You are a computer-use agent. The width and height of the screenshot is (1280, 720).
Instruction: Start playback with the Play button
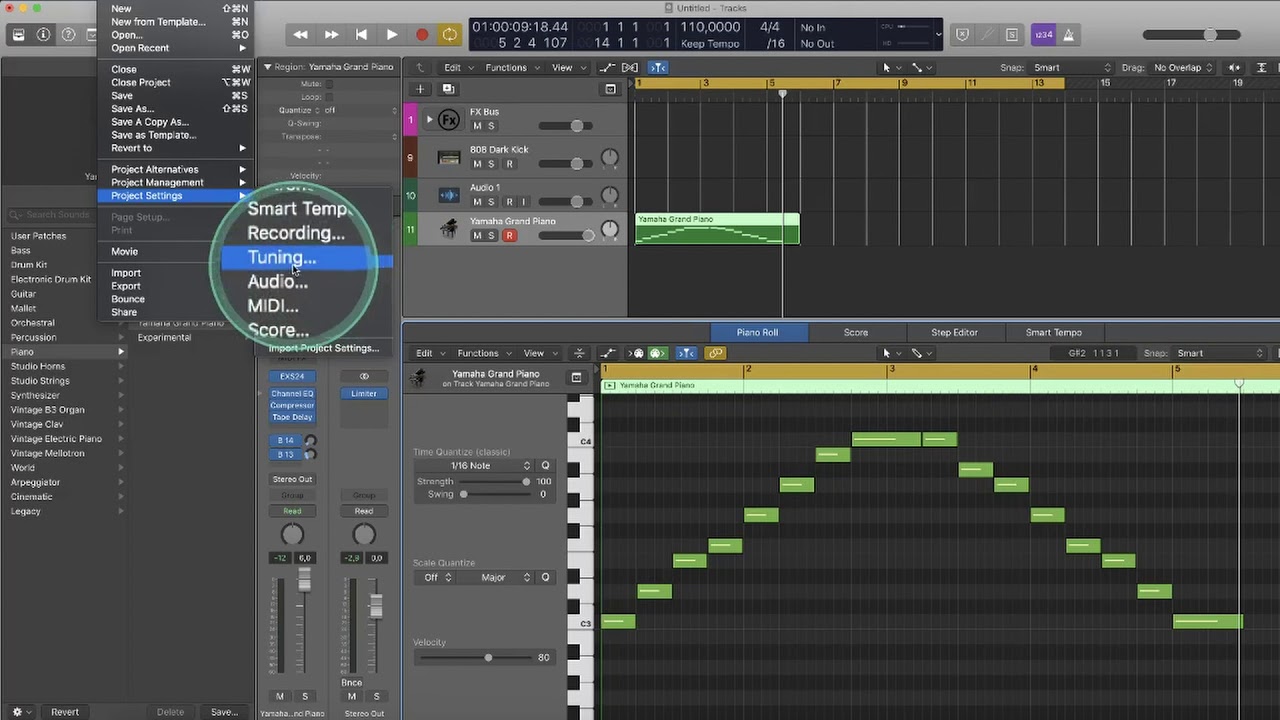(391, 34)
